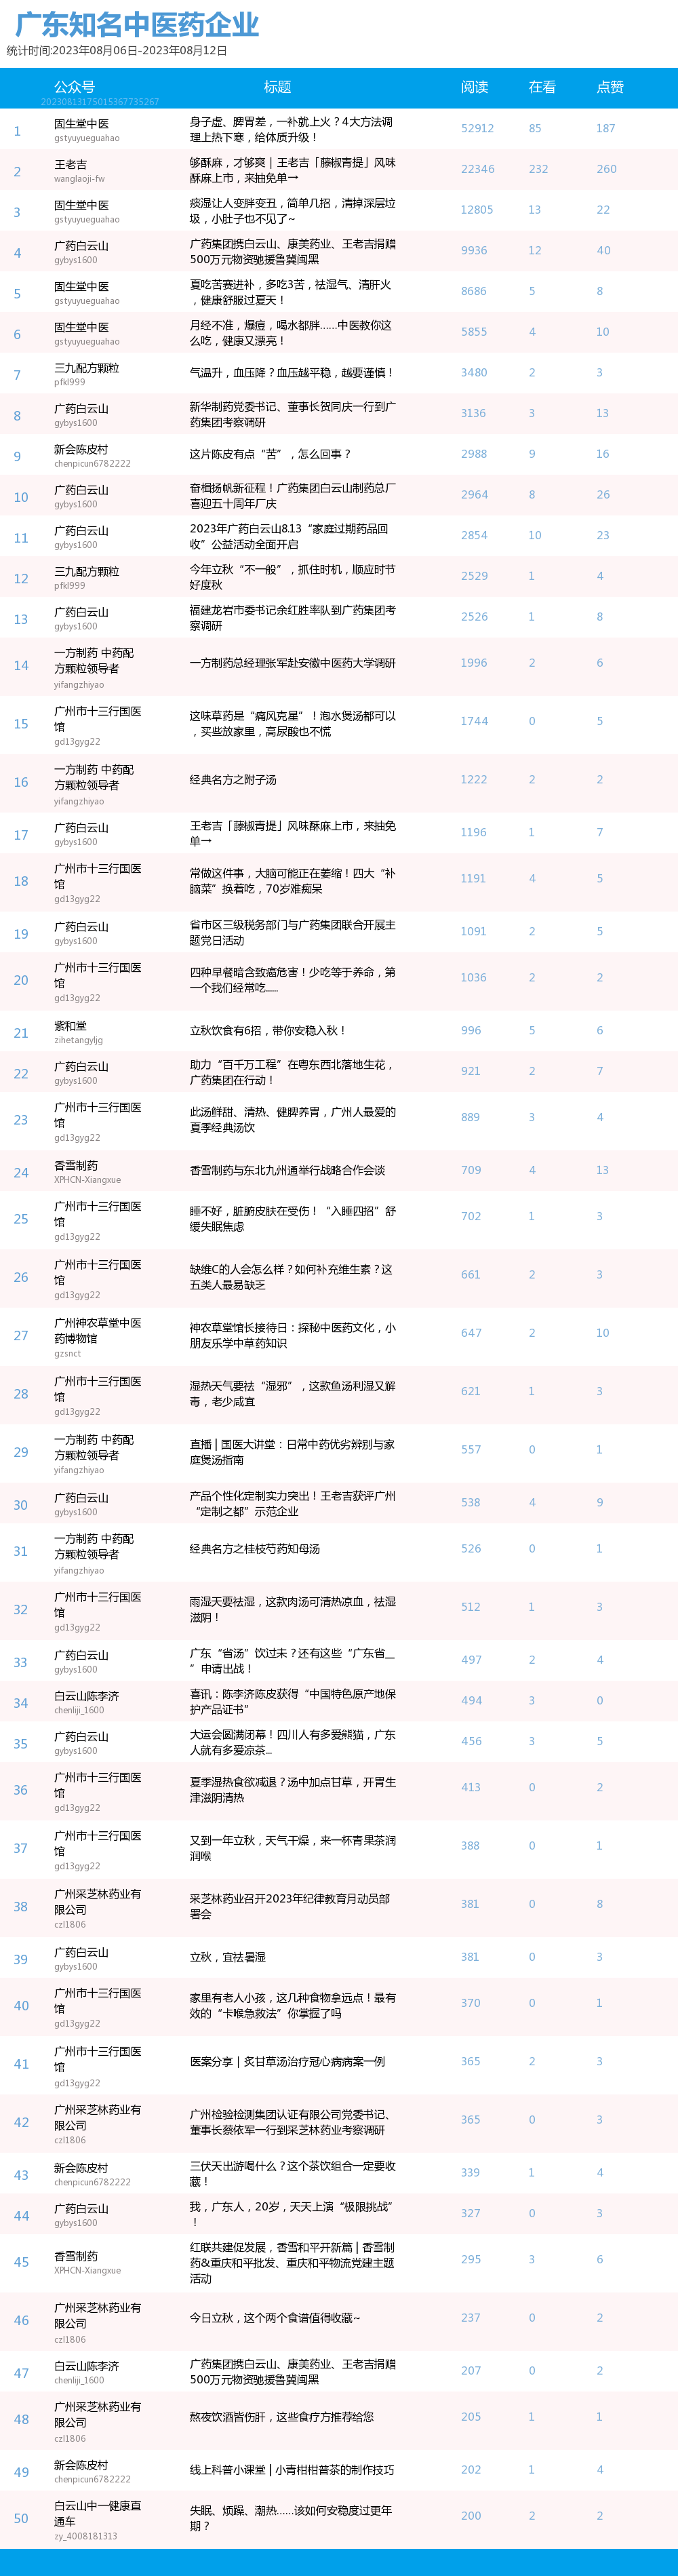Click read count 12805
This screenshot has height=2576, width=678.
point(477,210)
